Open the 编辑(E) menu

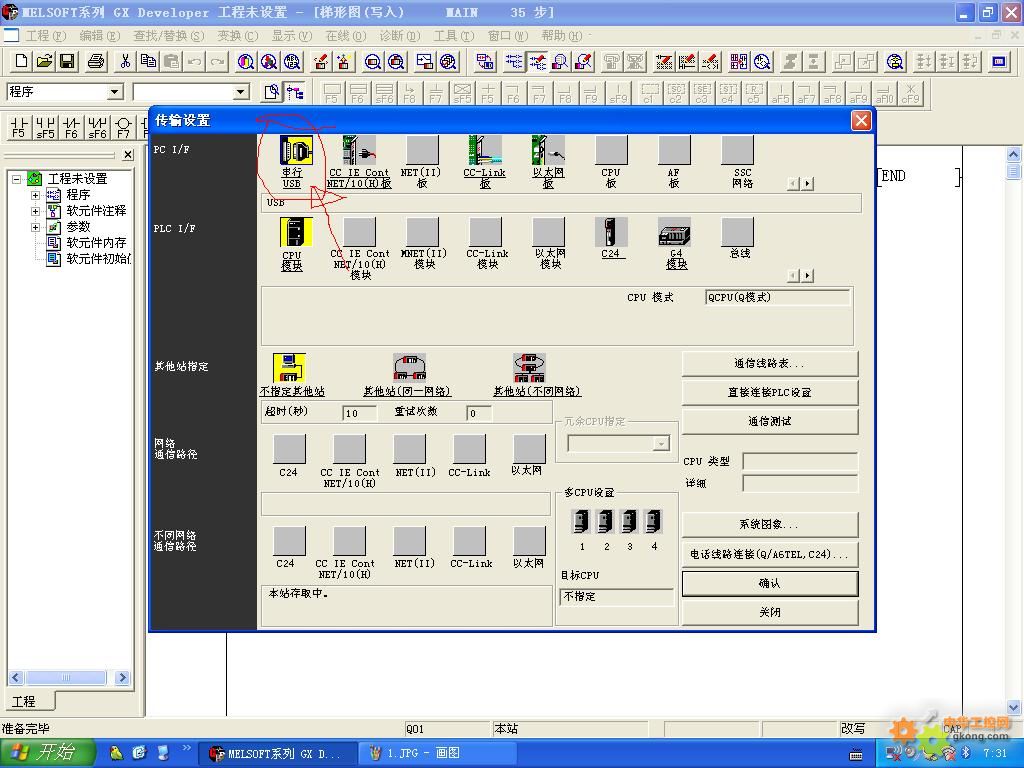99,36
